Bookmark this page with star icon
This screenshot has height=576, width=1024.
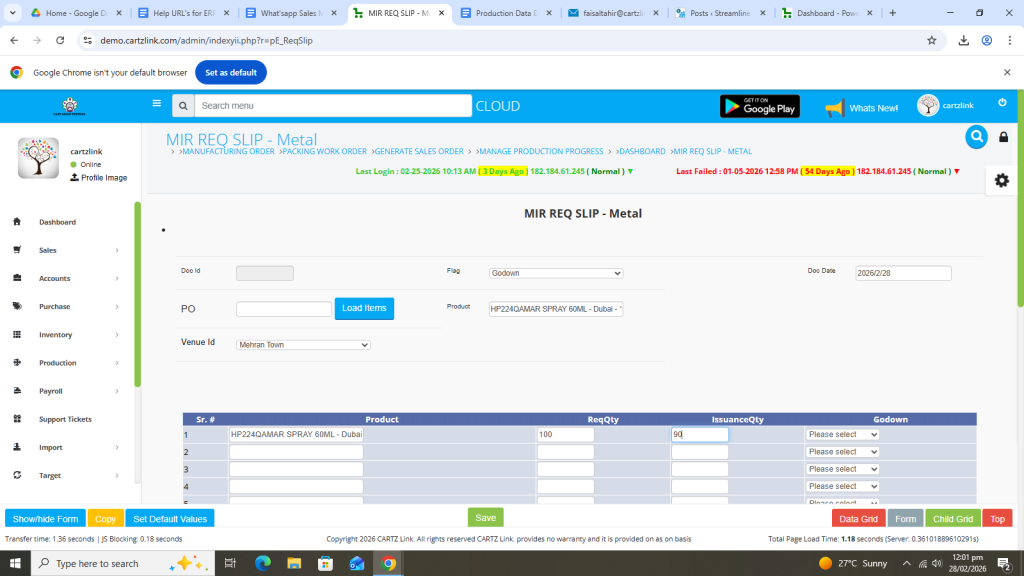pos(931,40)
